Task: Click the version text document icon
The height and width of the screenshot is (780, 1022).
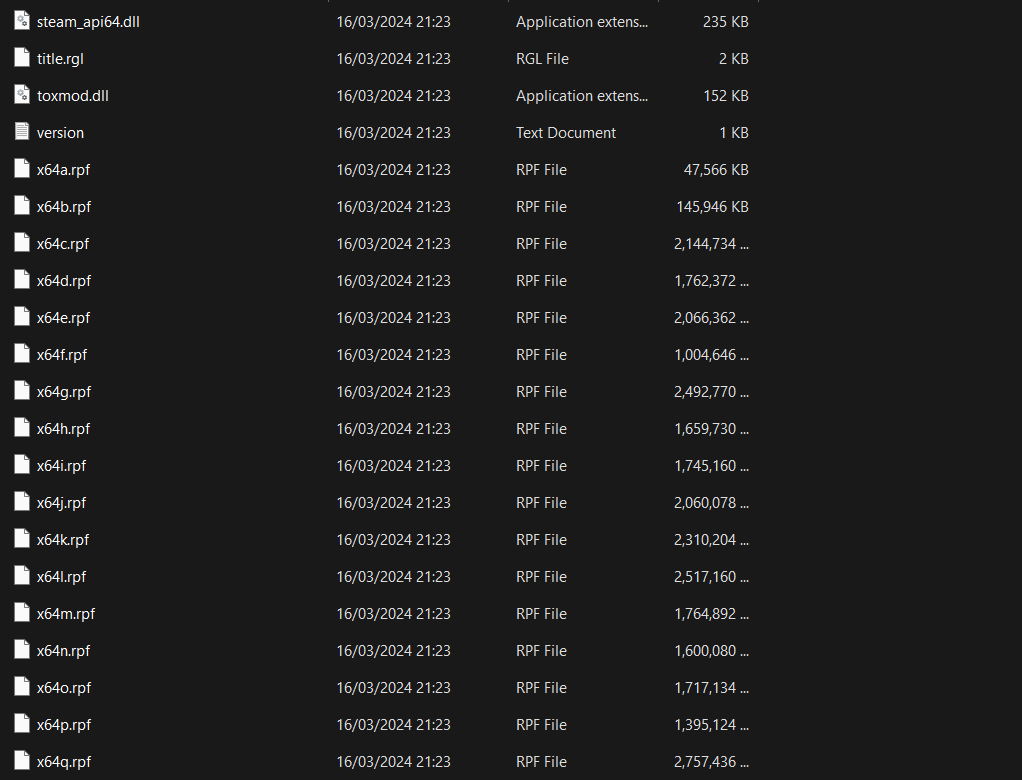Action: click(22, 132)
